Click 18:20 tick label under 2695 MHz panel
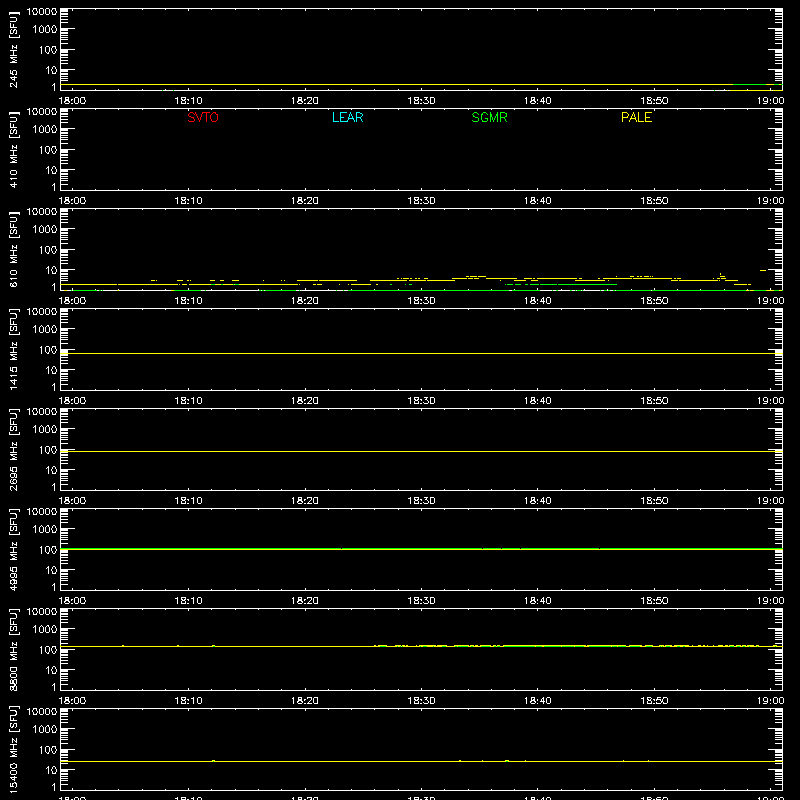Viewport: 800px width, 800px height. 305,501
